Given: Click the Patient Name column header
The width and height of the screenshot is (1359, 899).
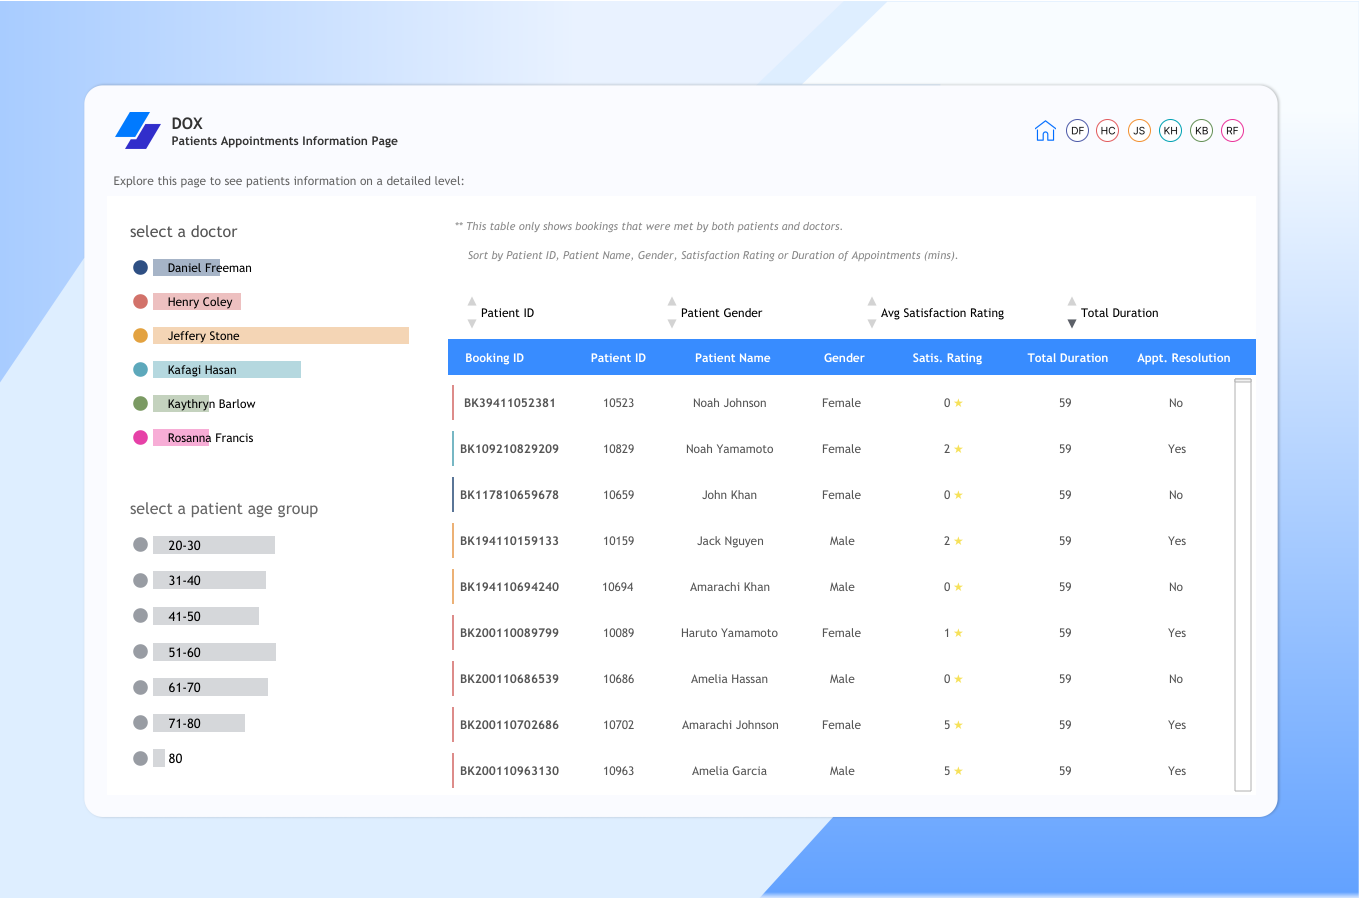Looking at the screenshot, I should pos(732,358).
